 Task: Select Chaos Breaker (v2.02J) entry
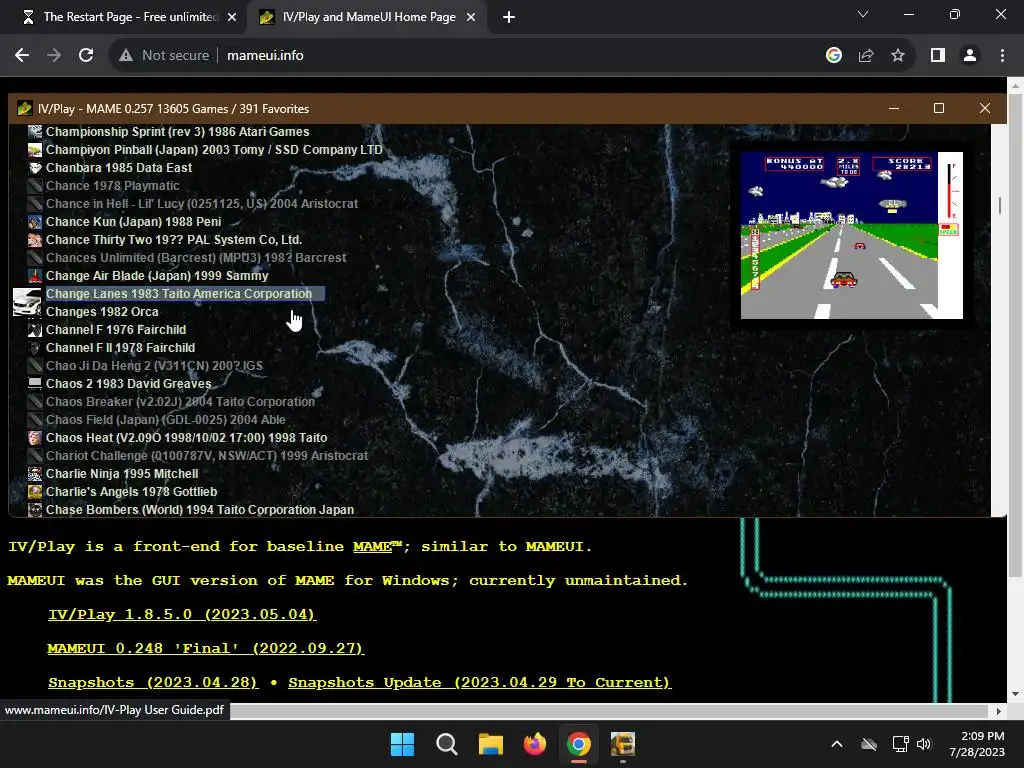[180, 402]
